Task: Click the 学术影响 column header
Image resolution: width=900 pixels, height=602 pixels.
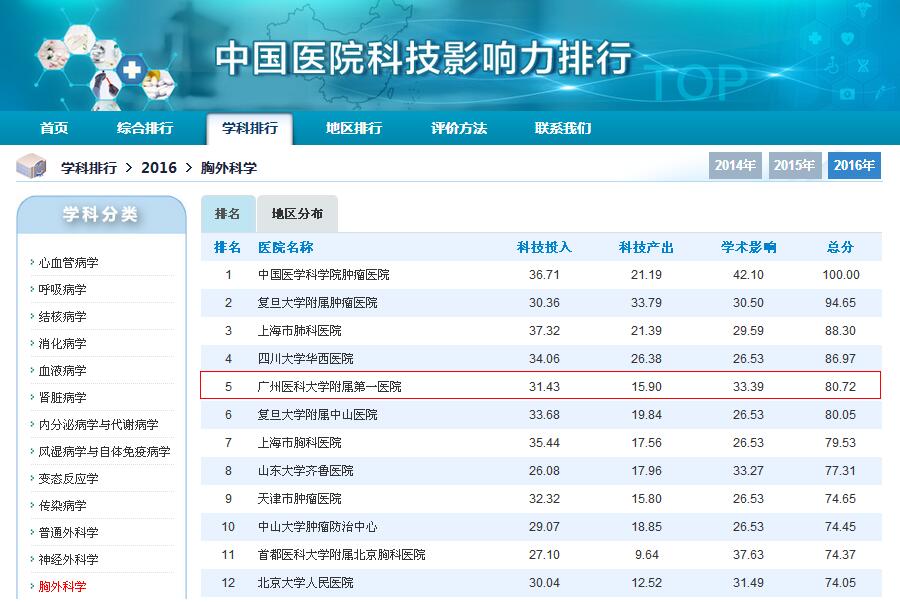Action: tap(748, 247)
